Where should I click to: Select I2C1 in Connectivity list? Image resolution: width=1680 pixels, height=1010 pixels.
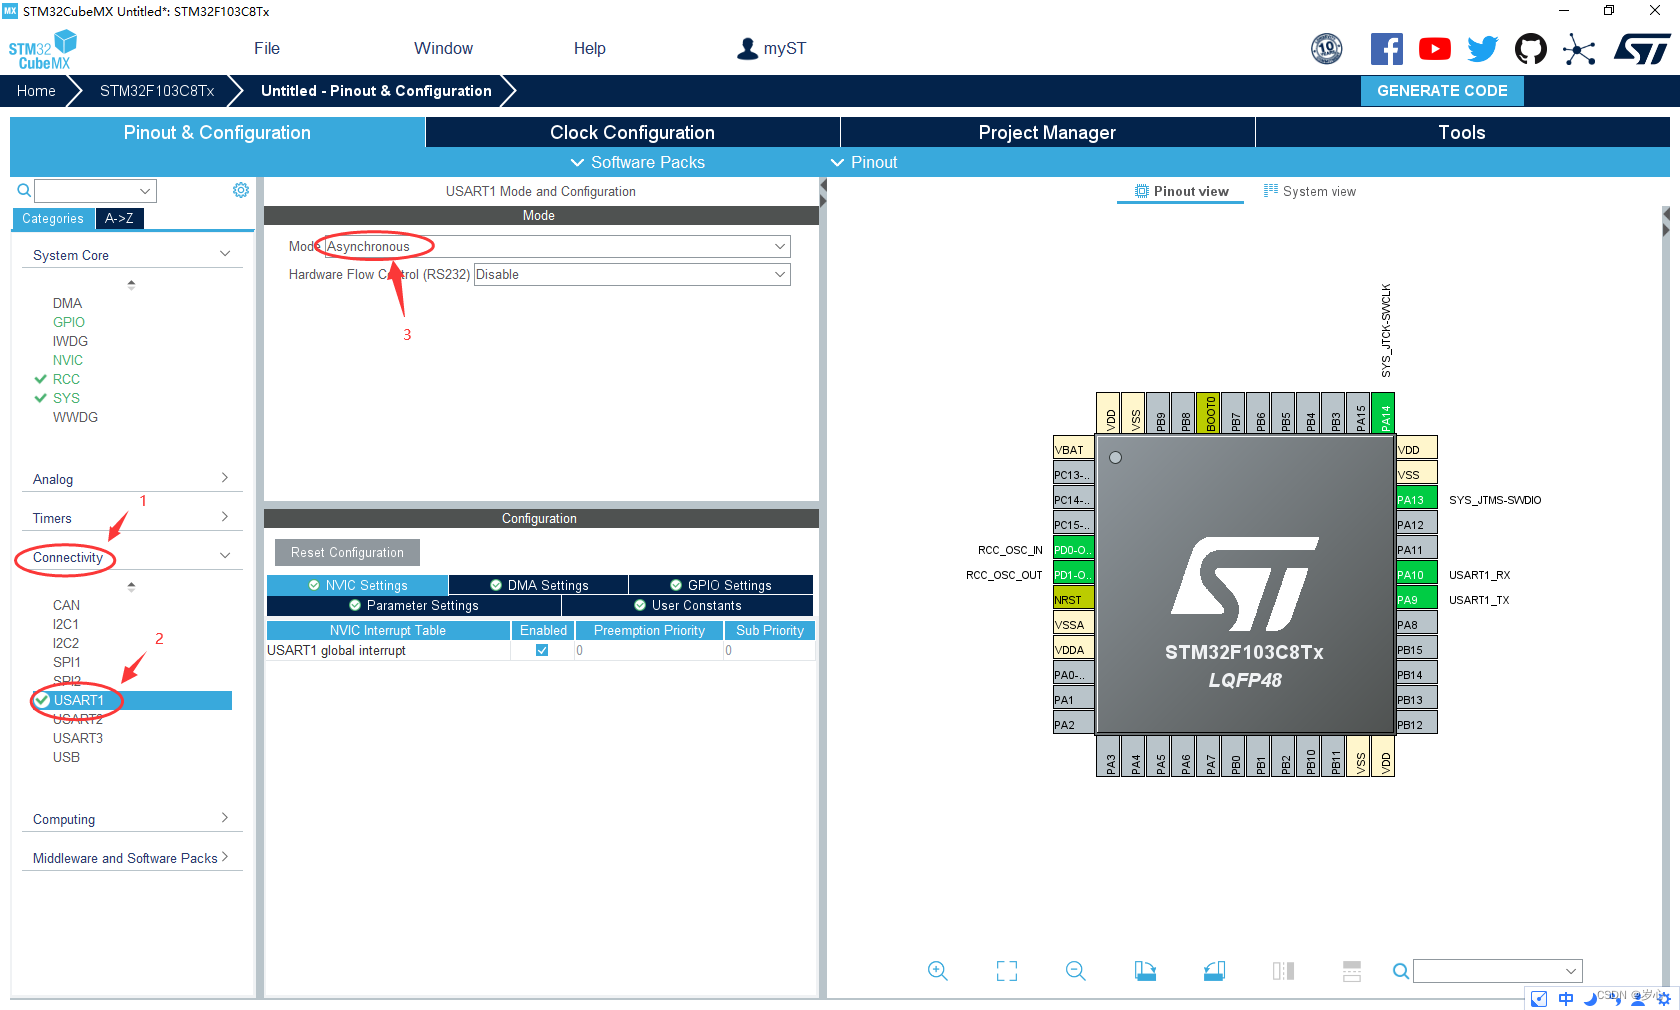(66, 624)
